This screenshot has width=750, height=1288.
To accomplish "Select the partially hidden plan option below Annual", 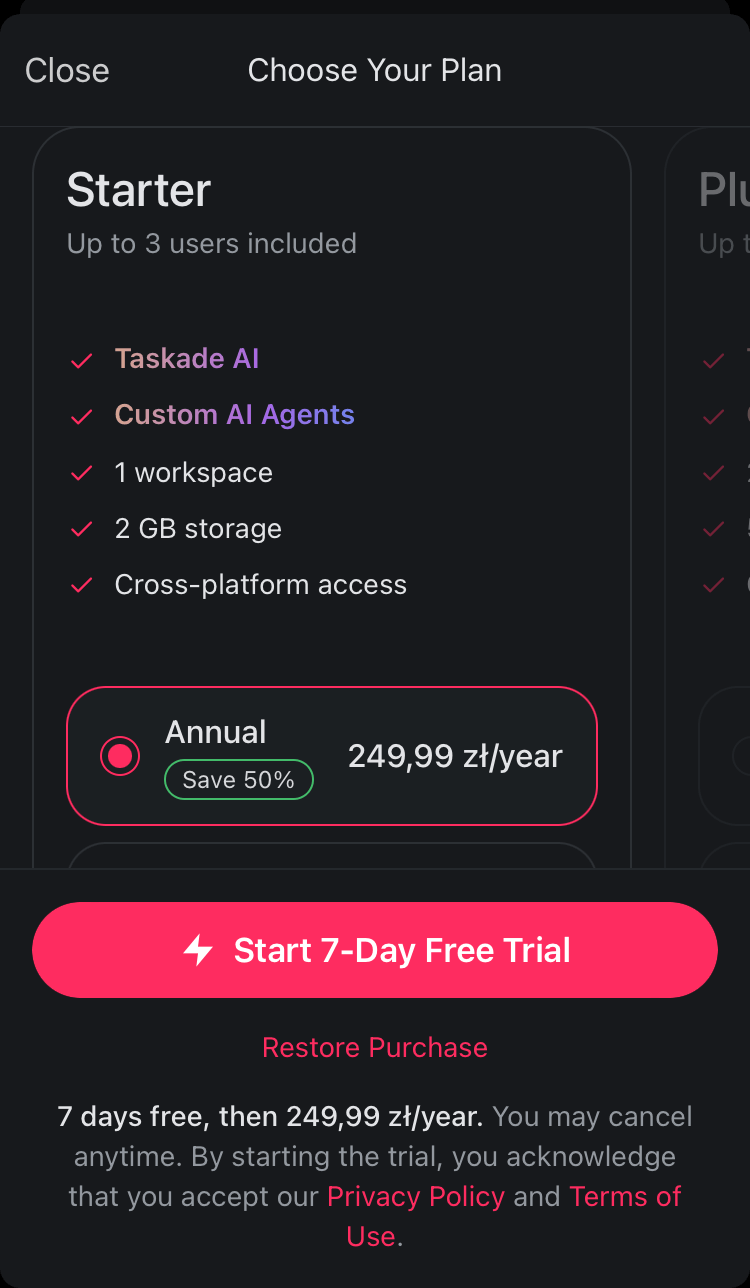I will point(332,855).
